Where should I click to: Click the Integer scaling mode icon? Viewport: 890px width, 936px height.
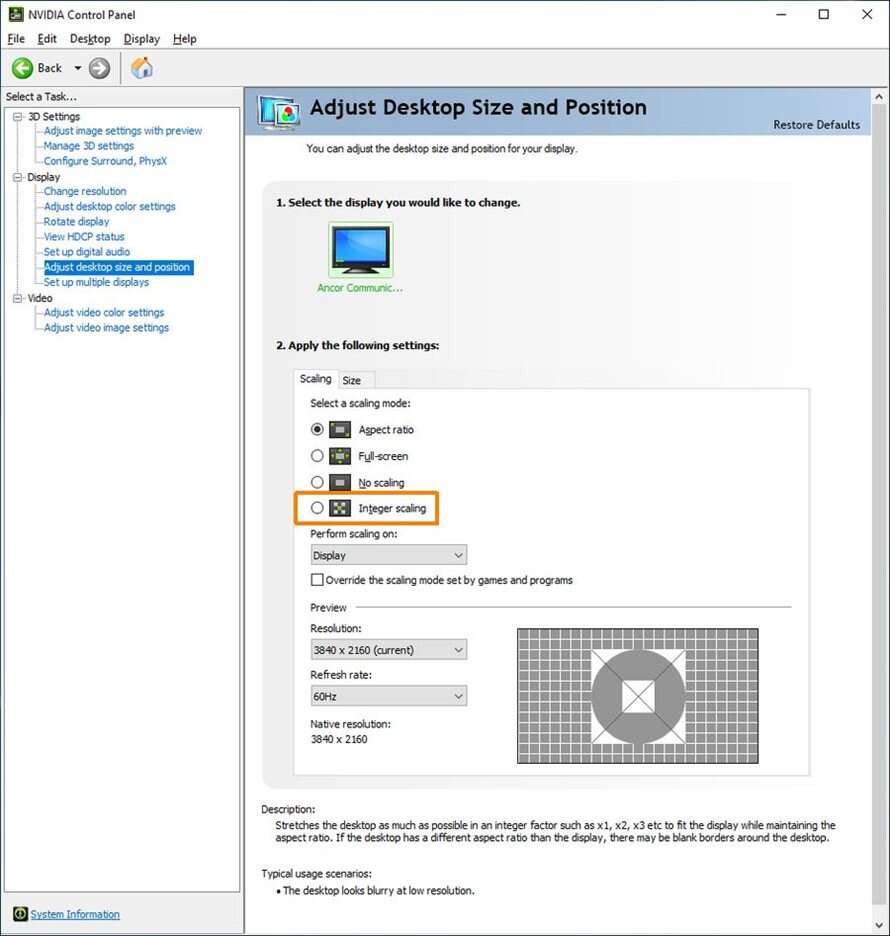340,509
